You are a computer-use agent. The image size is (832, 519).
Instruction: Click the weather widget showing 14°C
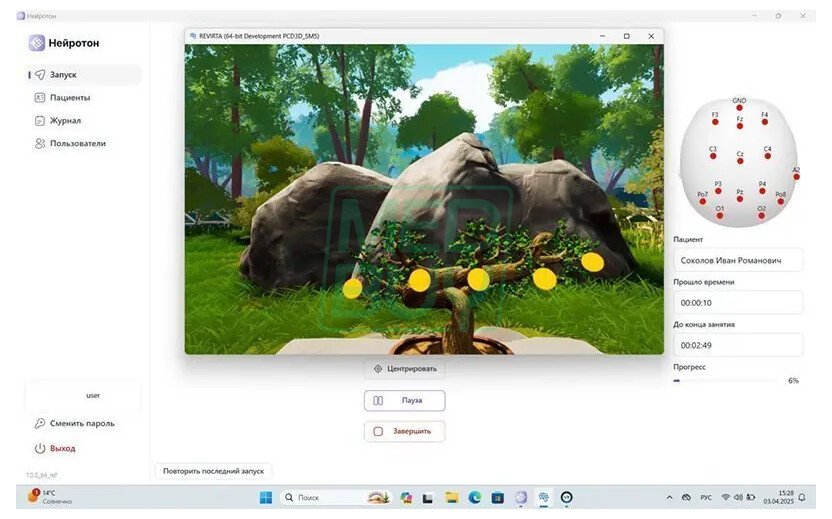50,497
